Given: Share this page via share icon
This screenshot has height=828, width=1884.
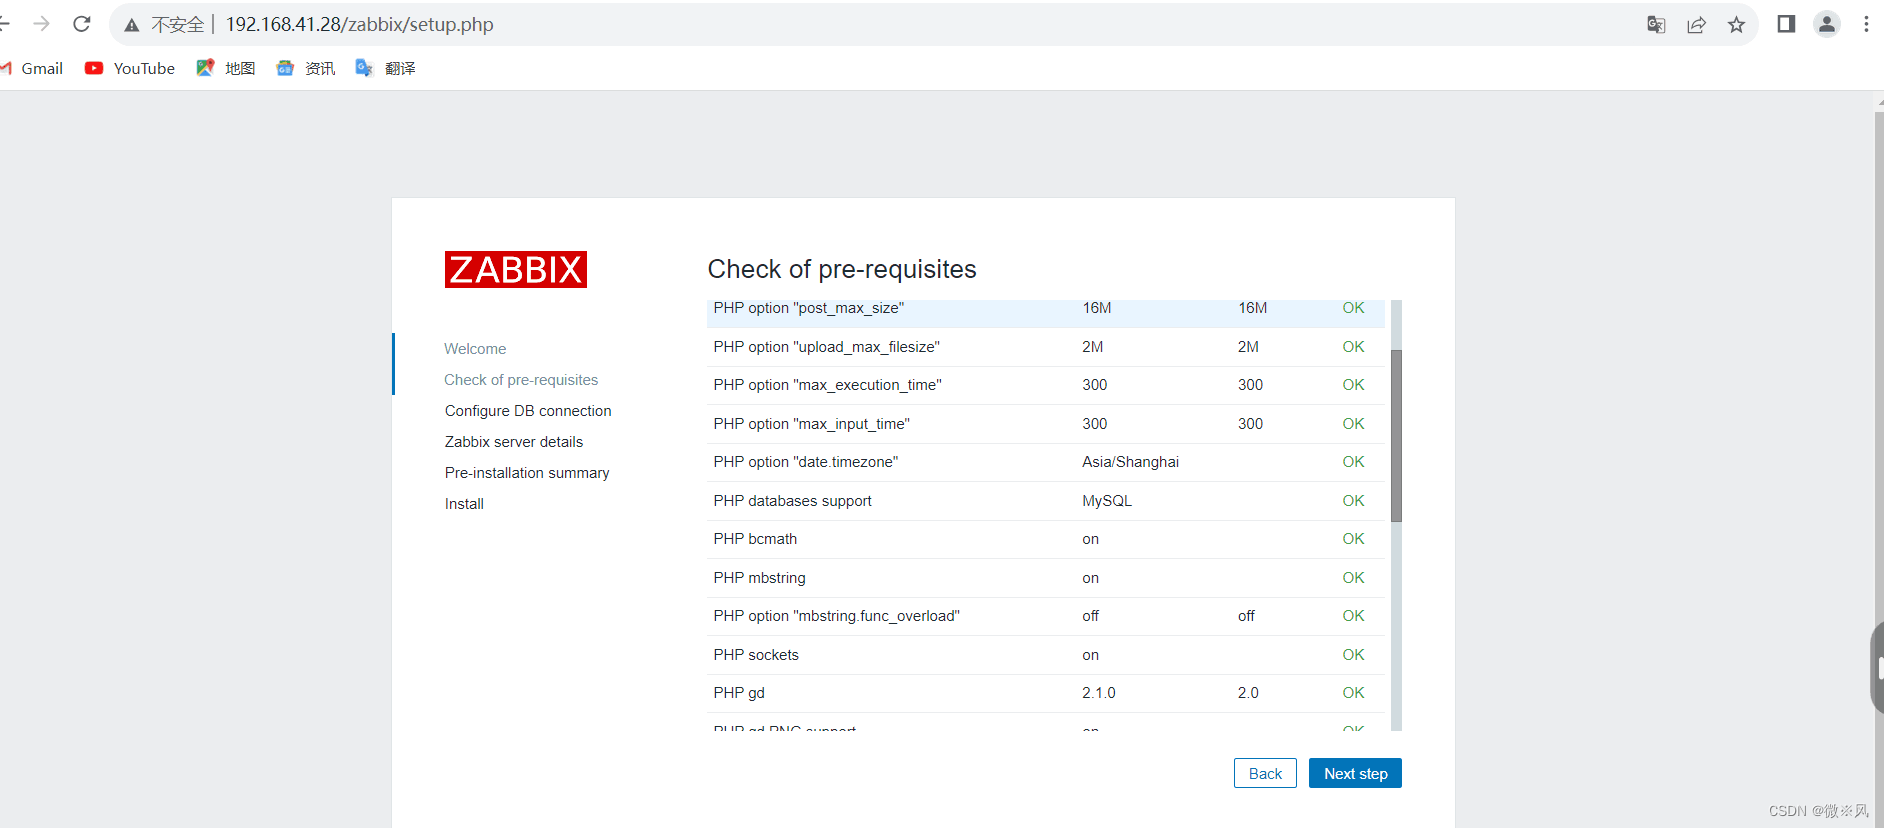Looking at the screenshot, I should click(1696, 25).
